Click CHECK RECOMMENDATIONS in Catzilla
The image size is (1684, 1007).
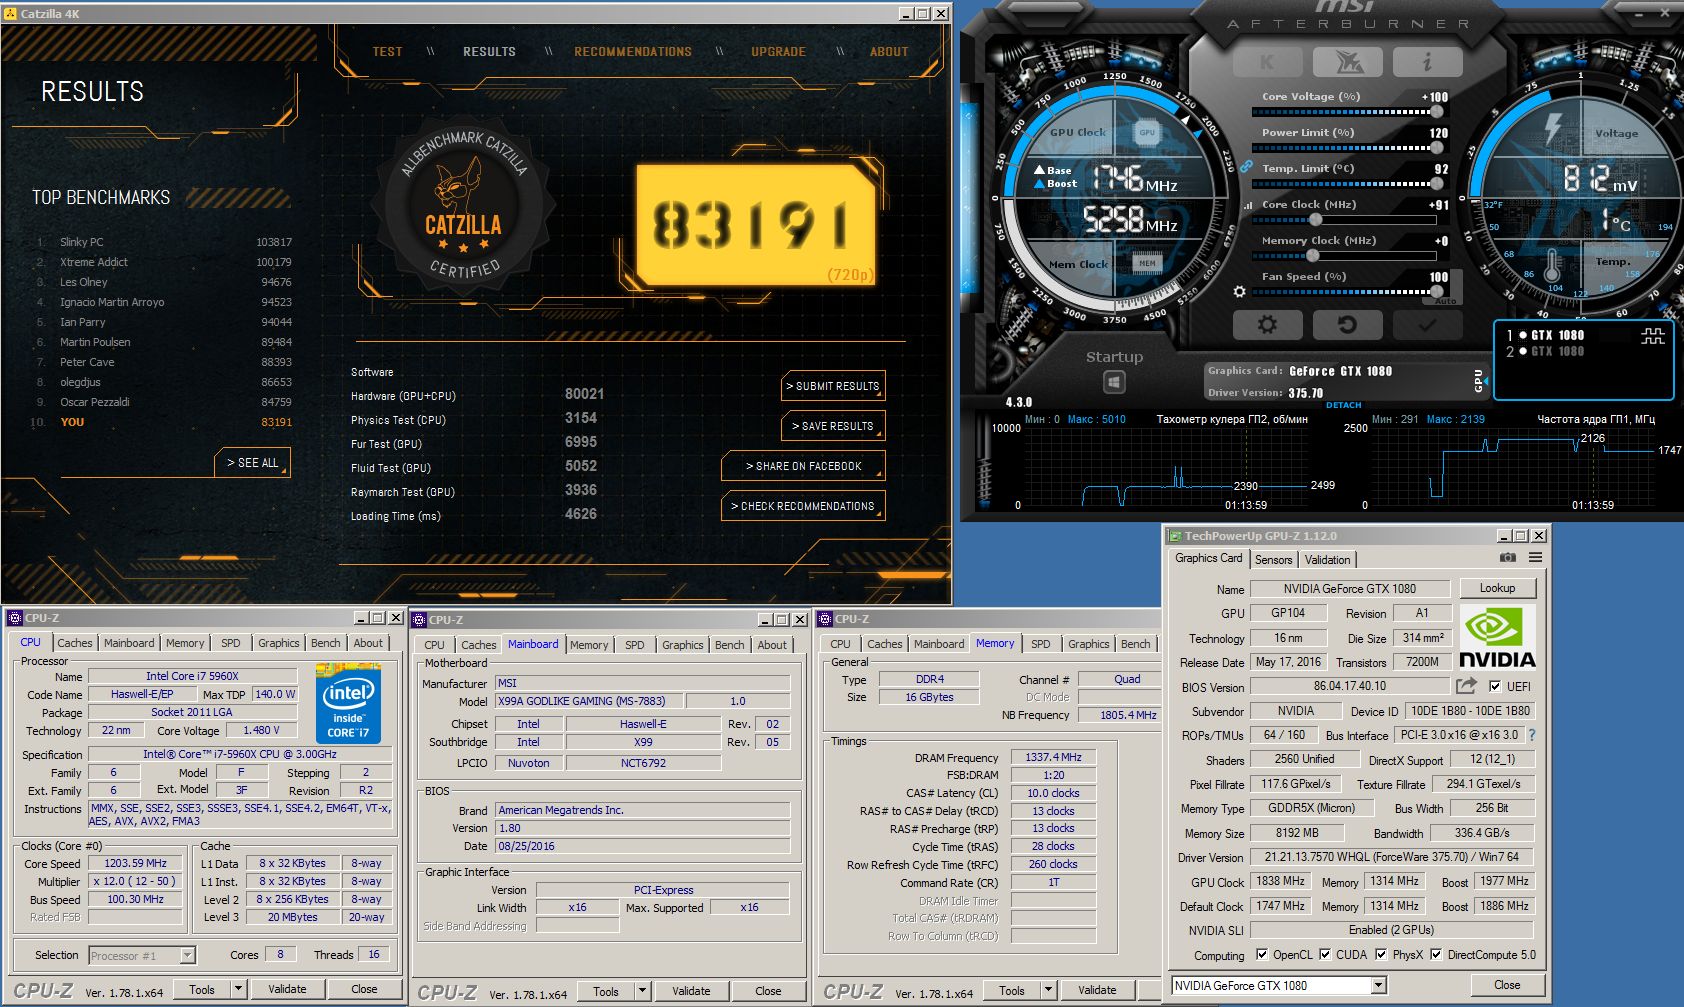click(803, 506)
